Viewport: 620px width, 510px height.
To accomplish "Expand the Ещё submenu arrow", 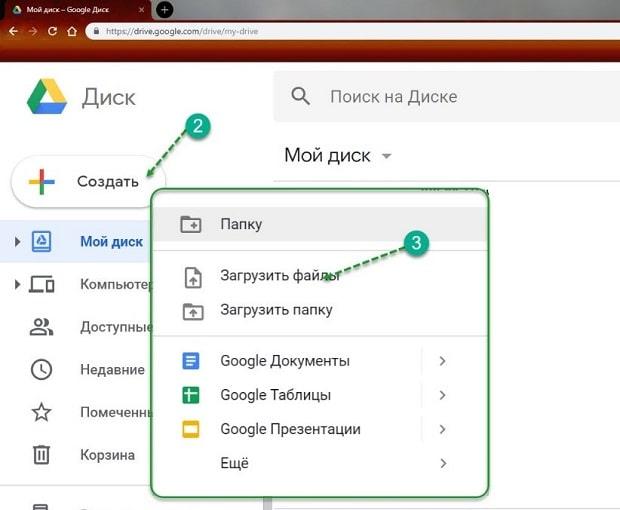I will 442,463.
